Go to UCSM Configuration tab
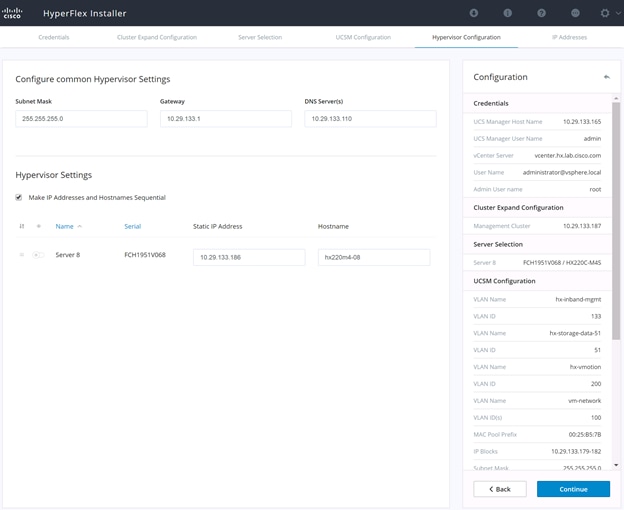Viewport: 624px width, 510px height. pos(363,37)
